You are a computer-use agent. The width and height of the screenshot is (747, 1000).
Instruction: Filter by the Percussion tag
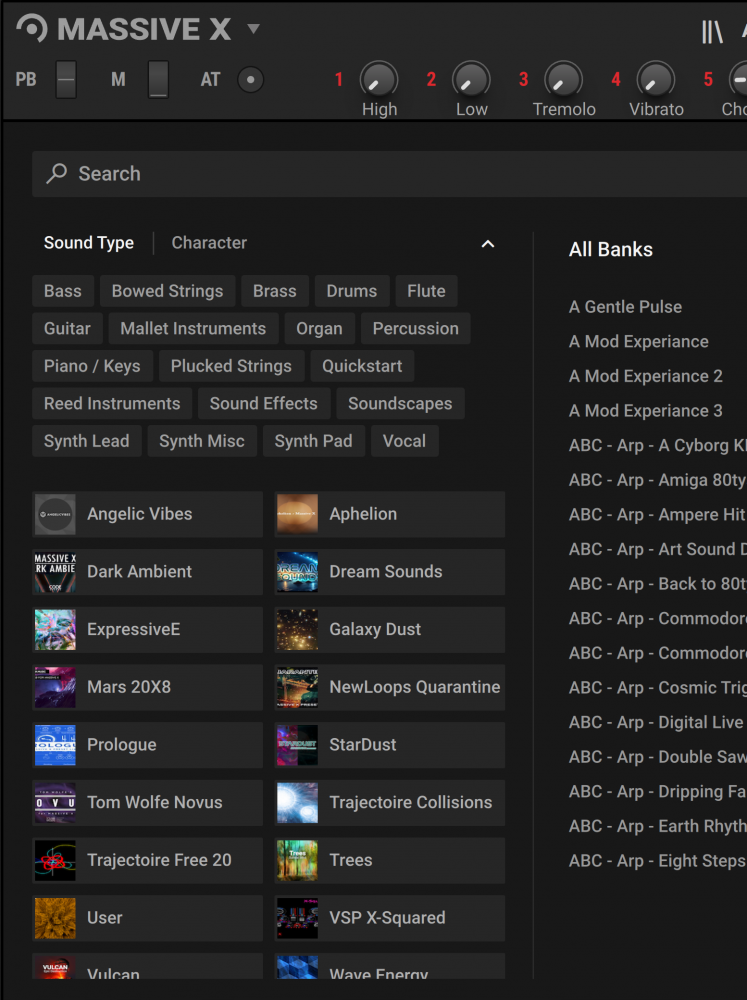(x=415, y=328)
